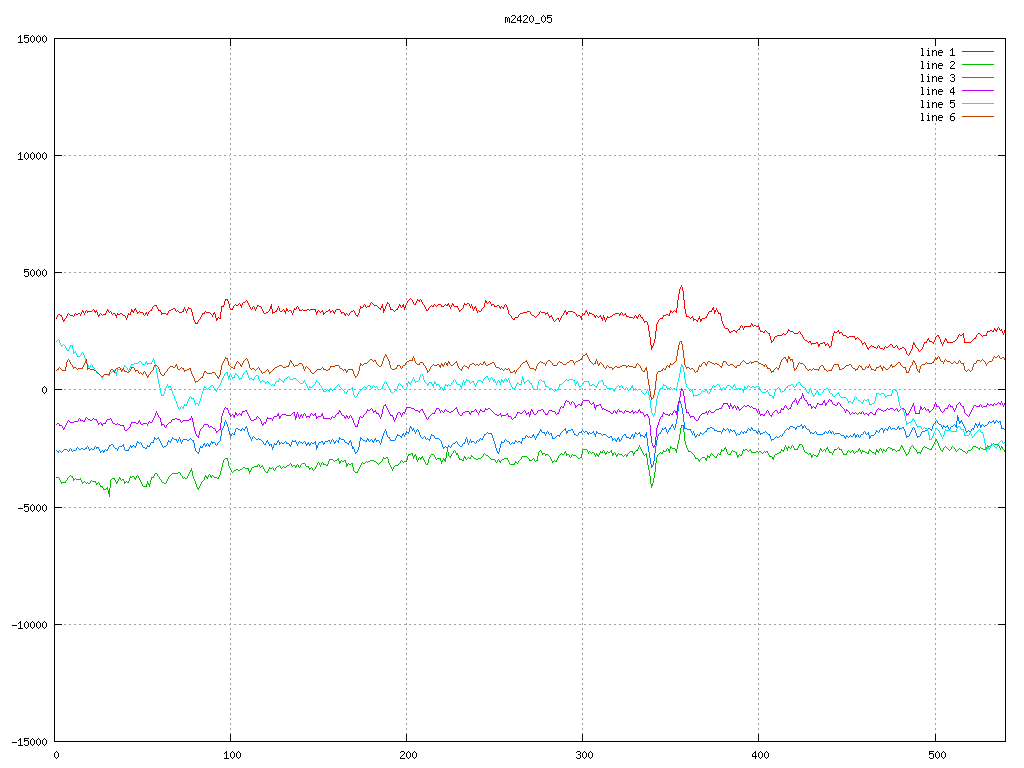Click the blue legend sample for line 3
Image resolution: width=1024 pixels, height=768 pixels.
tap(978, 78)
